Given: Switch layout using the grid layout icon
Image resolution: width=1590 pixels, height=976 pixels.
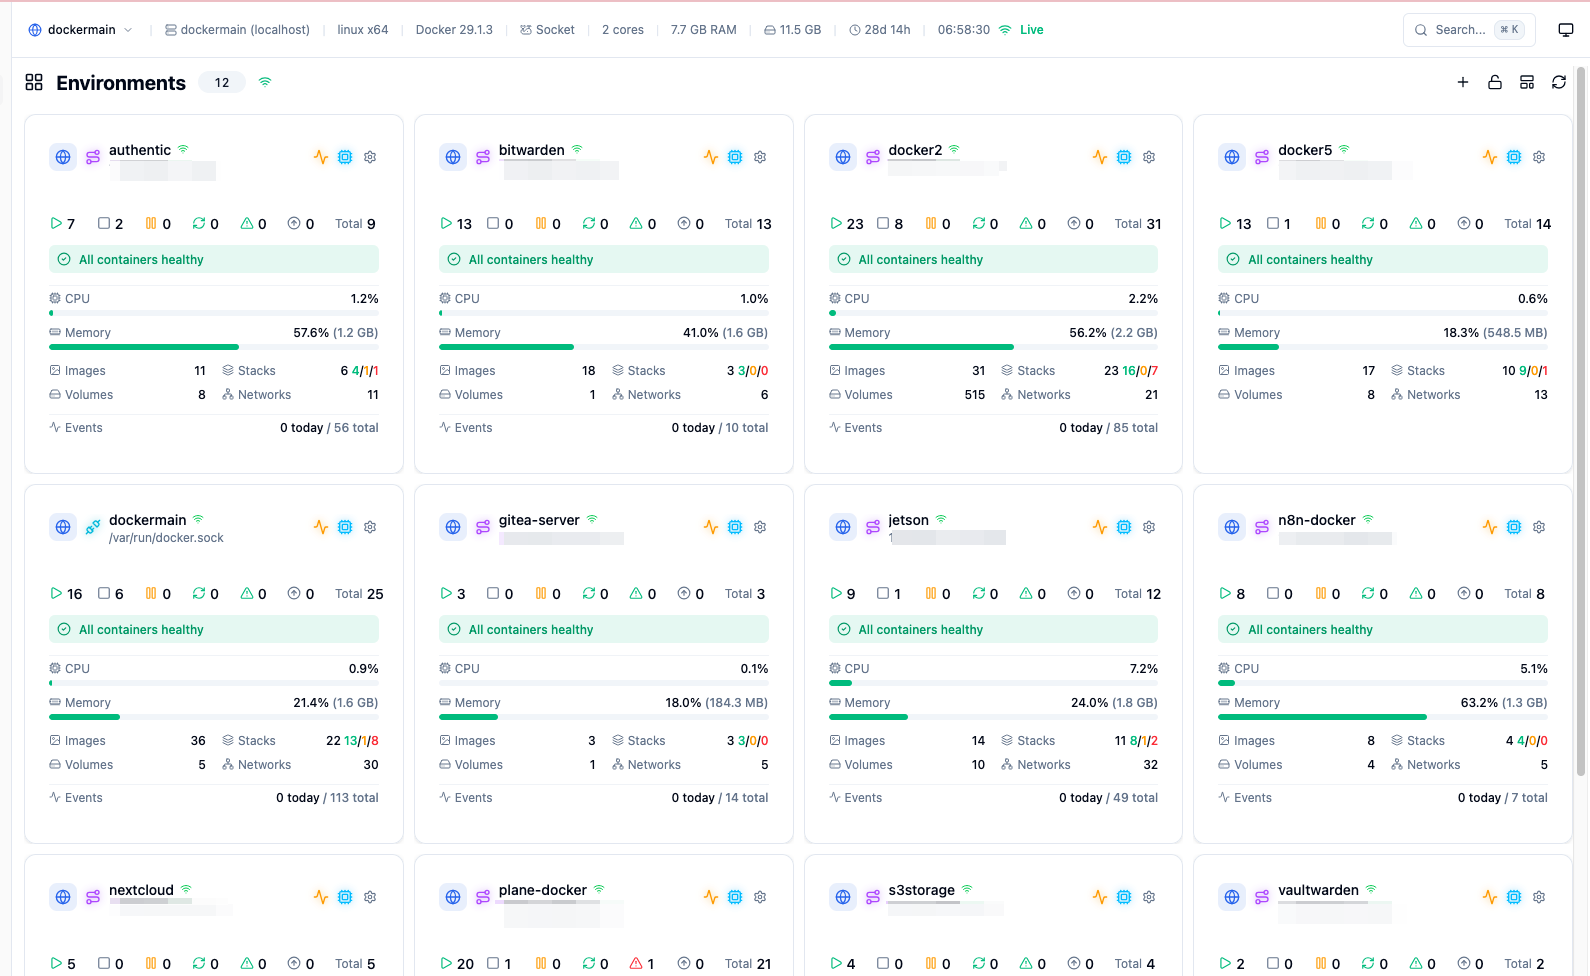Looking at the screenshot, I should click(1527, 82).
